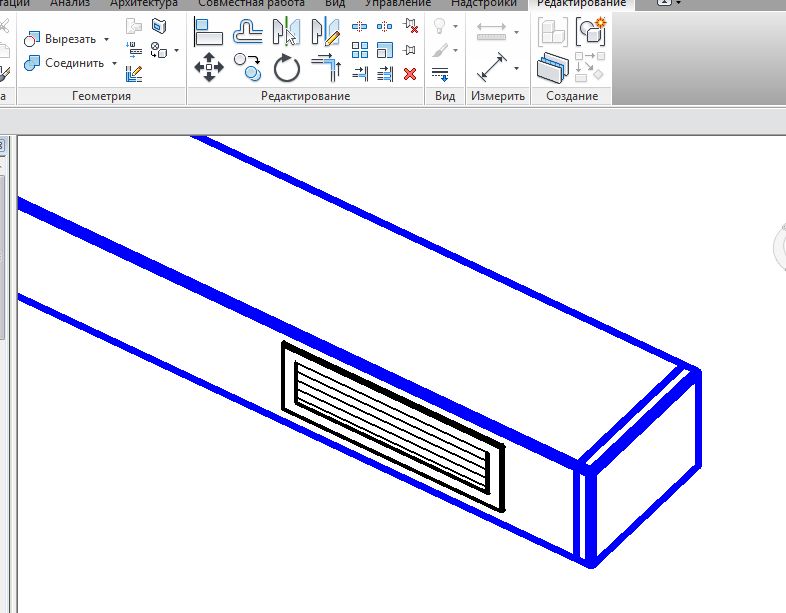Expand the Aligned Dimension dropdown arrow
This screenshot has height=613, width=786.
[x=516, y=68]
